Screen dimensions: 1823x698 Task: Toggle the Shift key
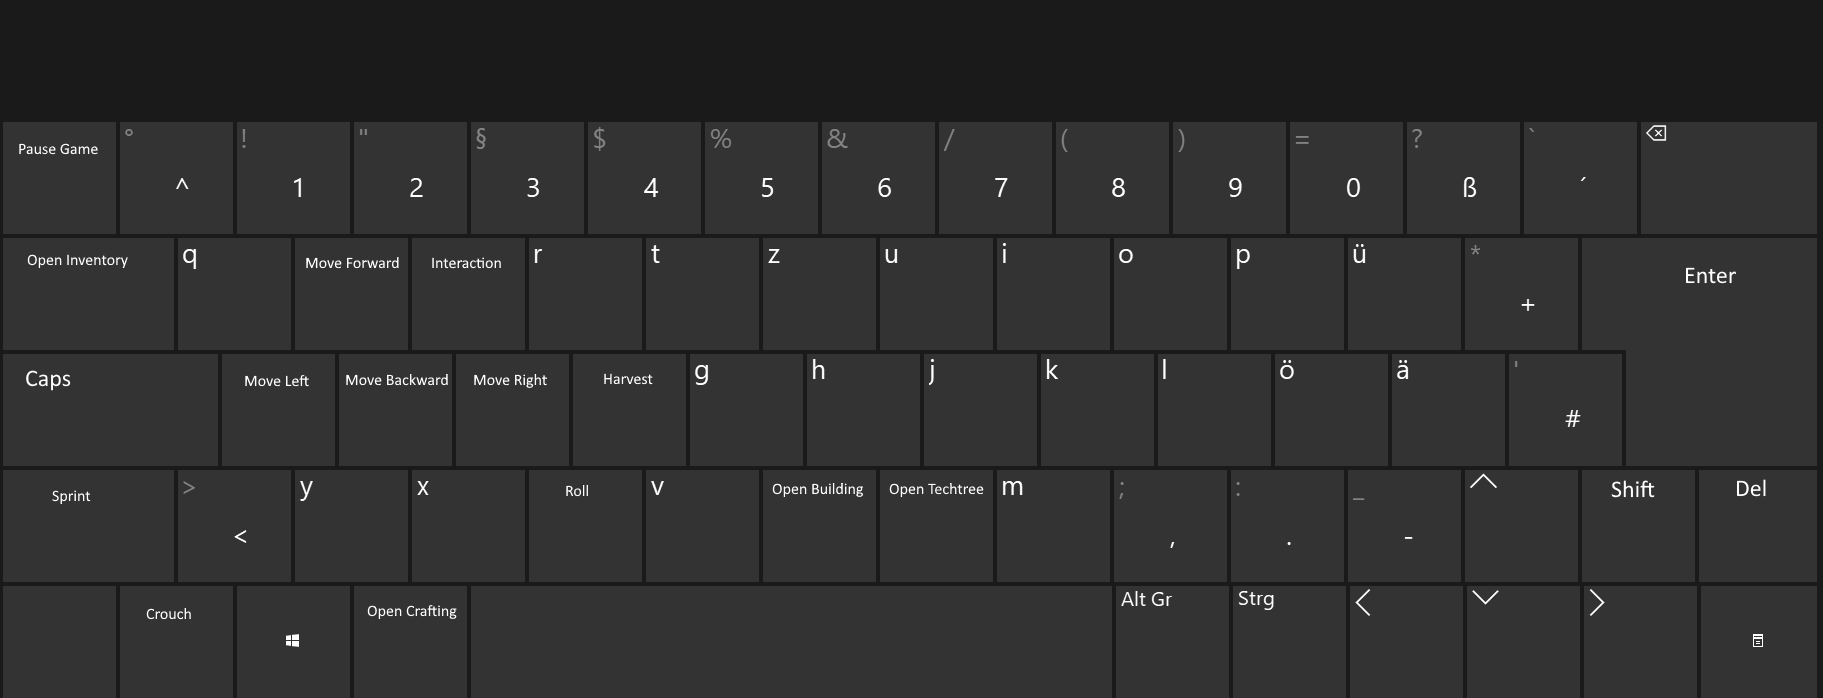pos(1637,525)
